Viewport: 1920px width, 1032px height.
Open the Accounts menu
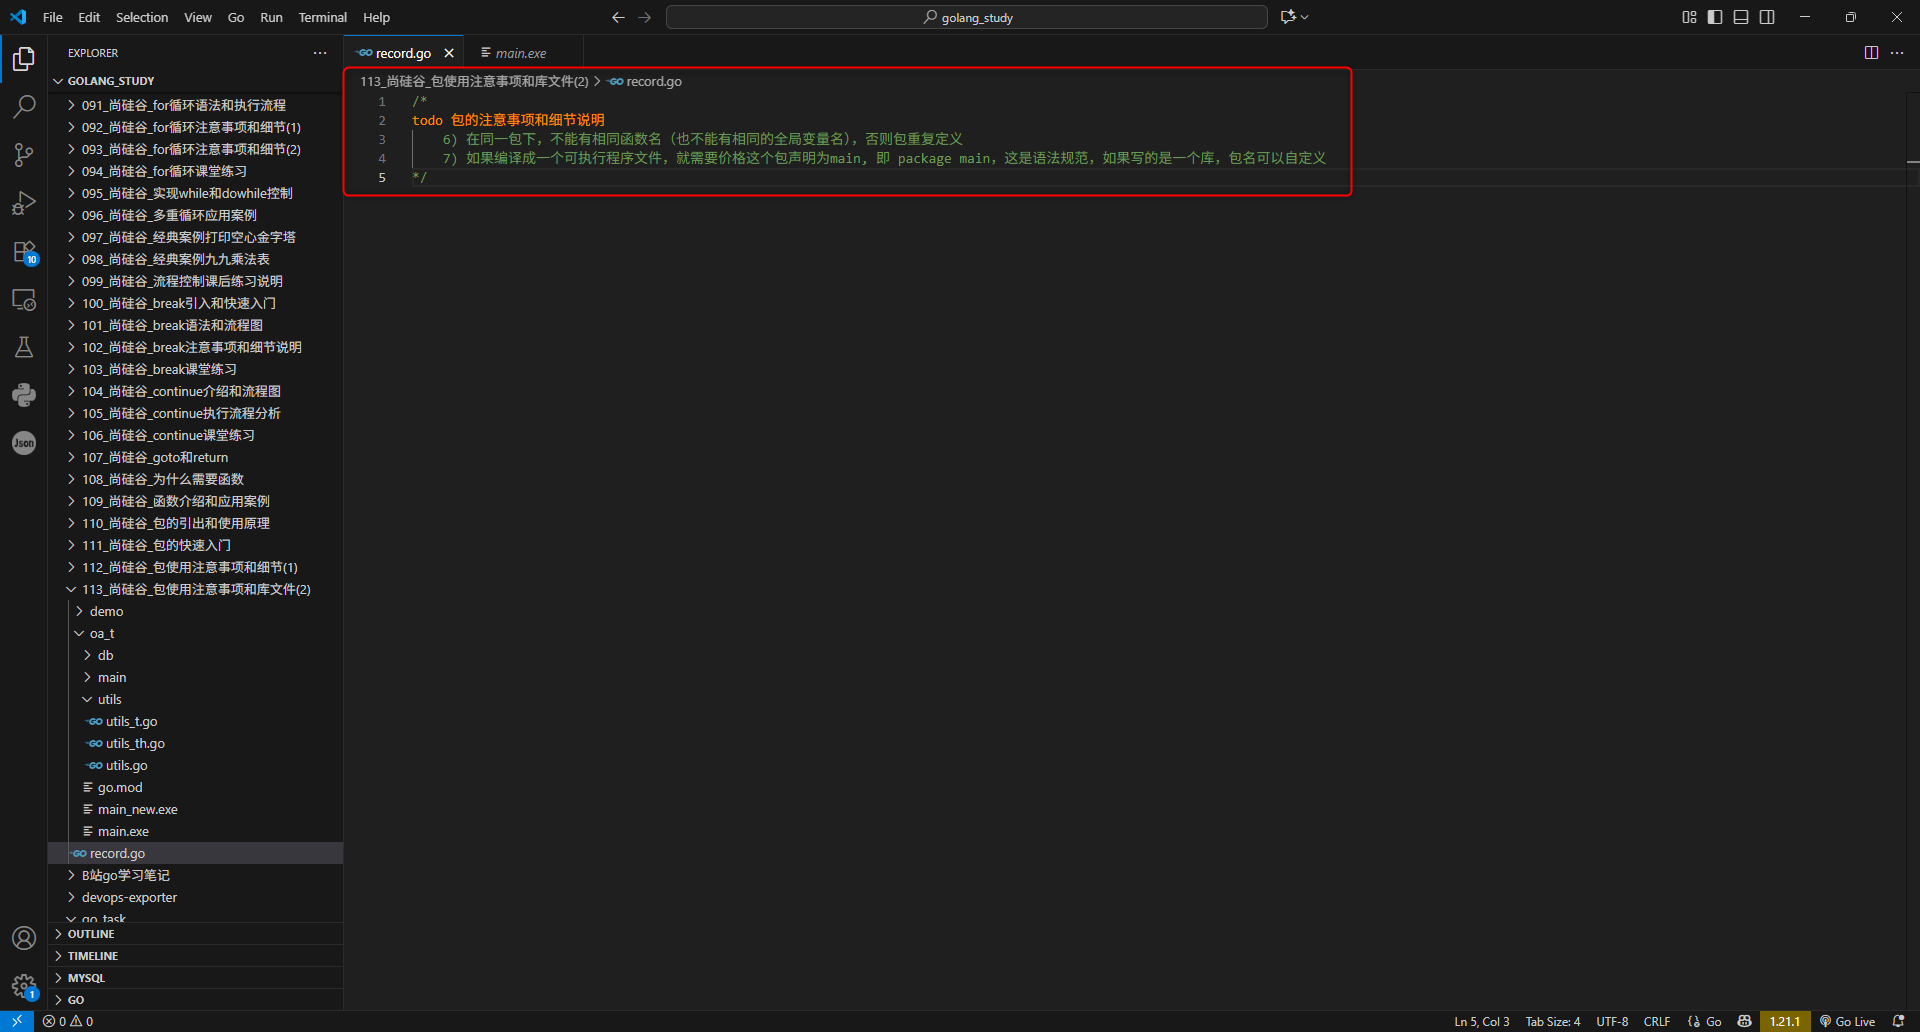click(x=24, y=938)
